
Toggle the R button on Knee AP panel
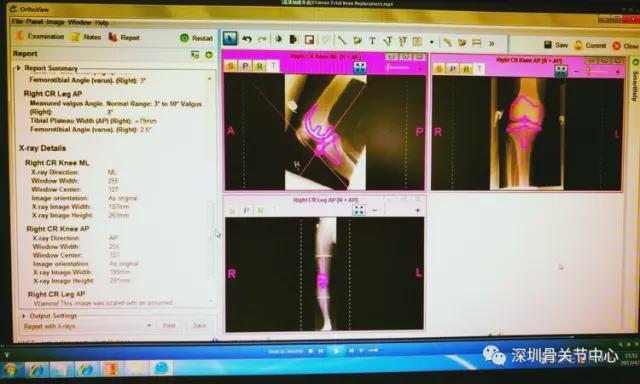(466, 69)
